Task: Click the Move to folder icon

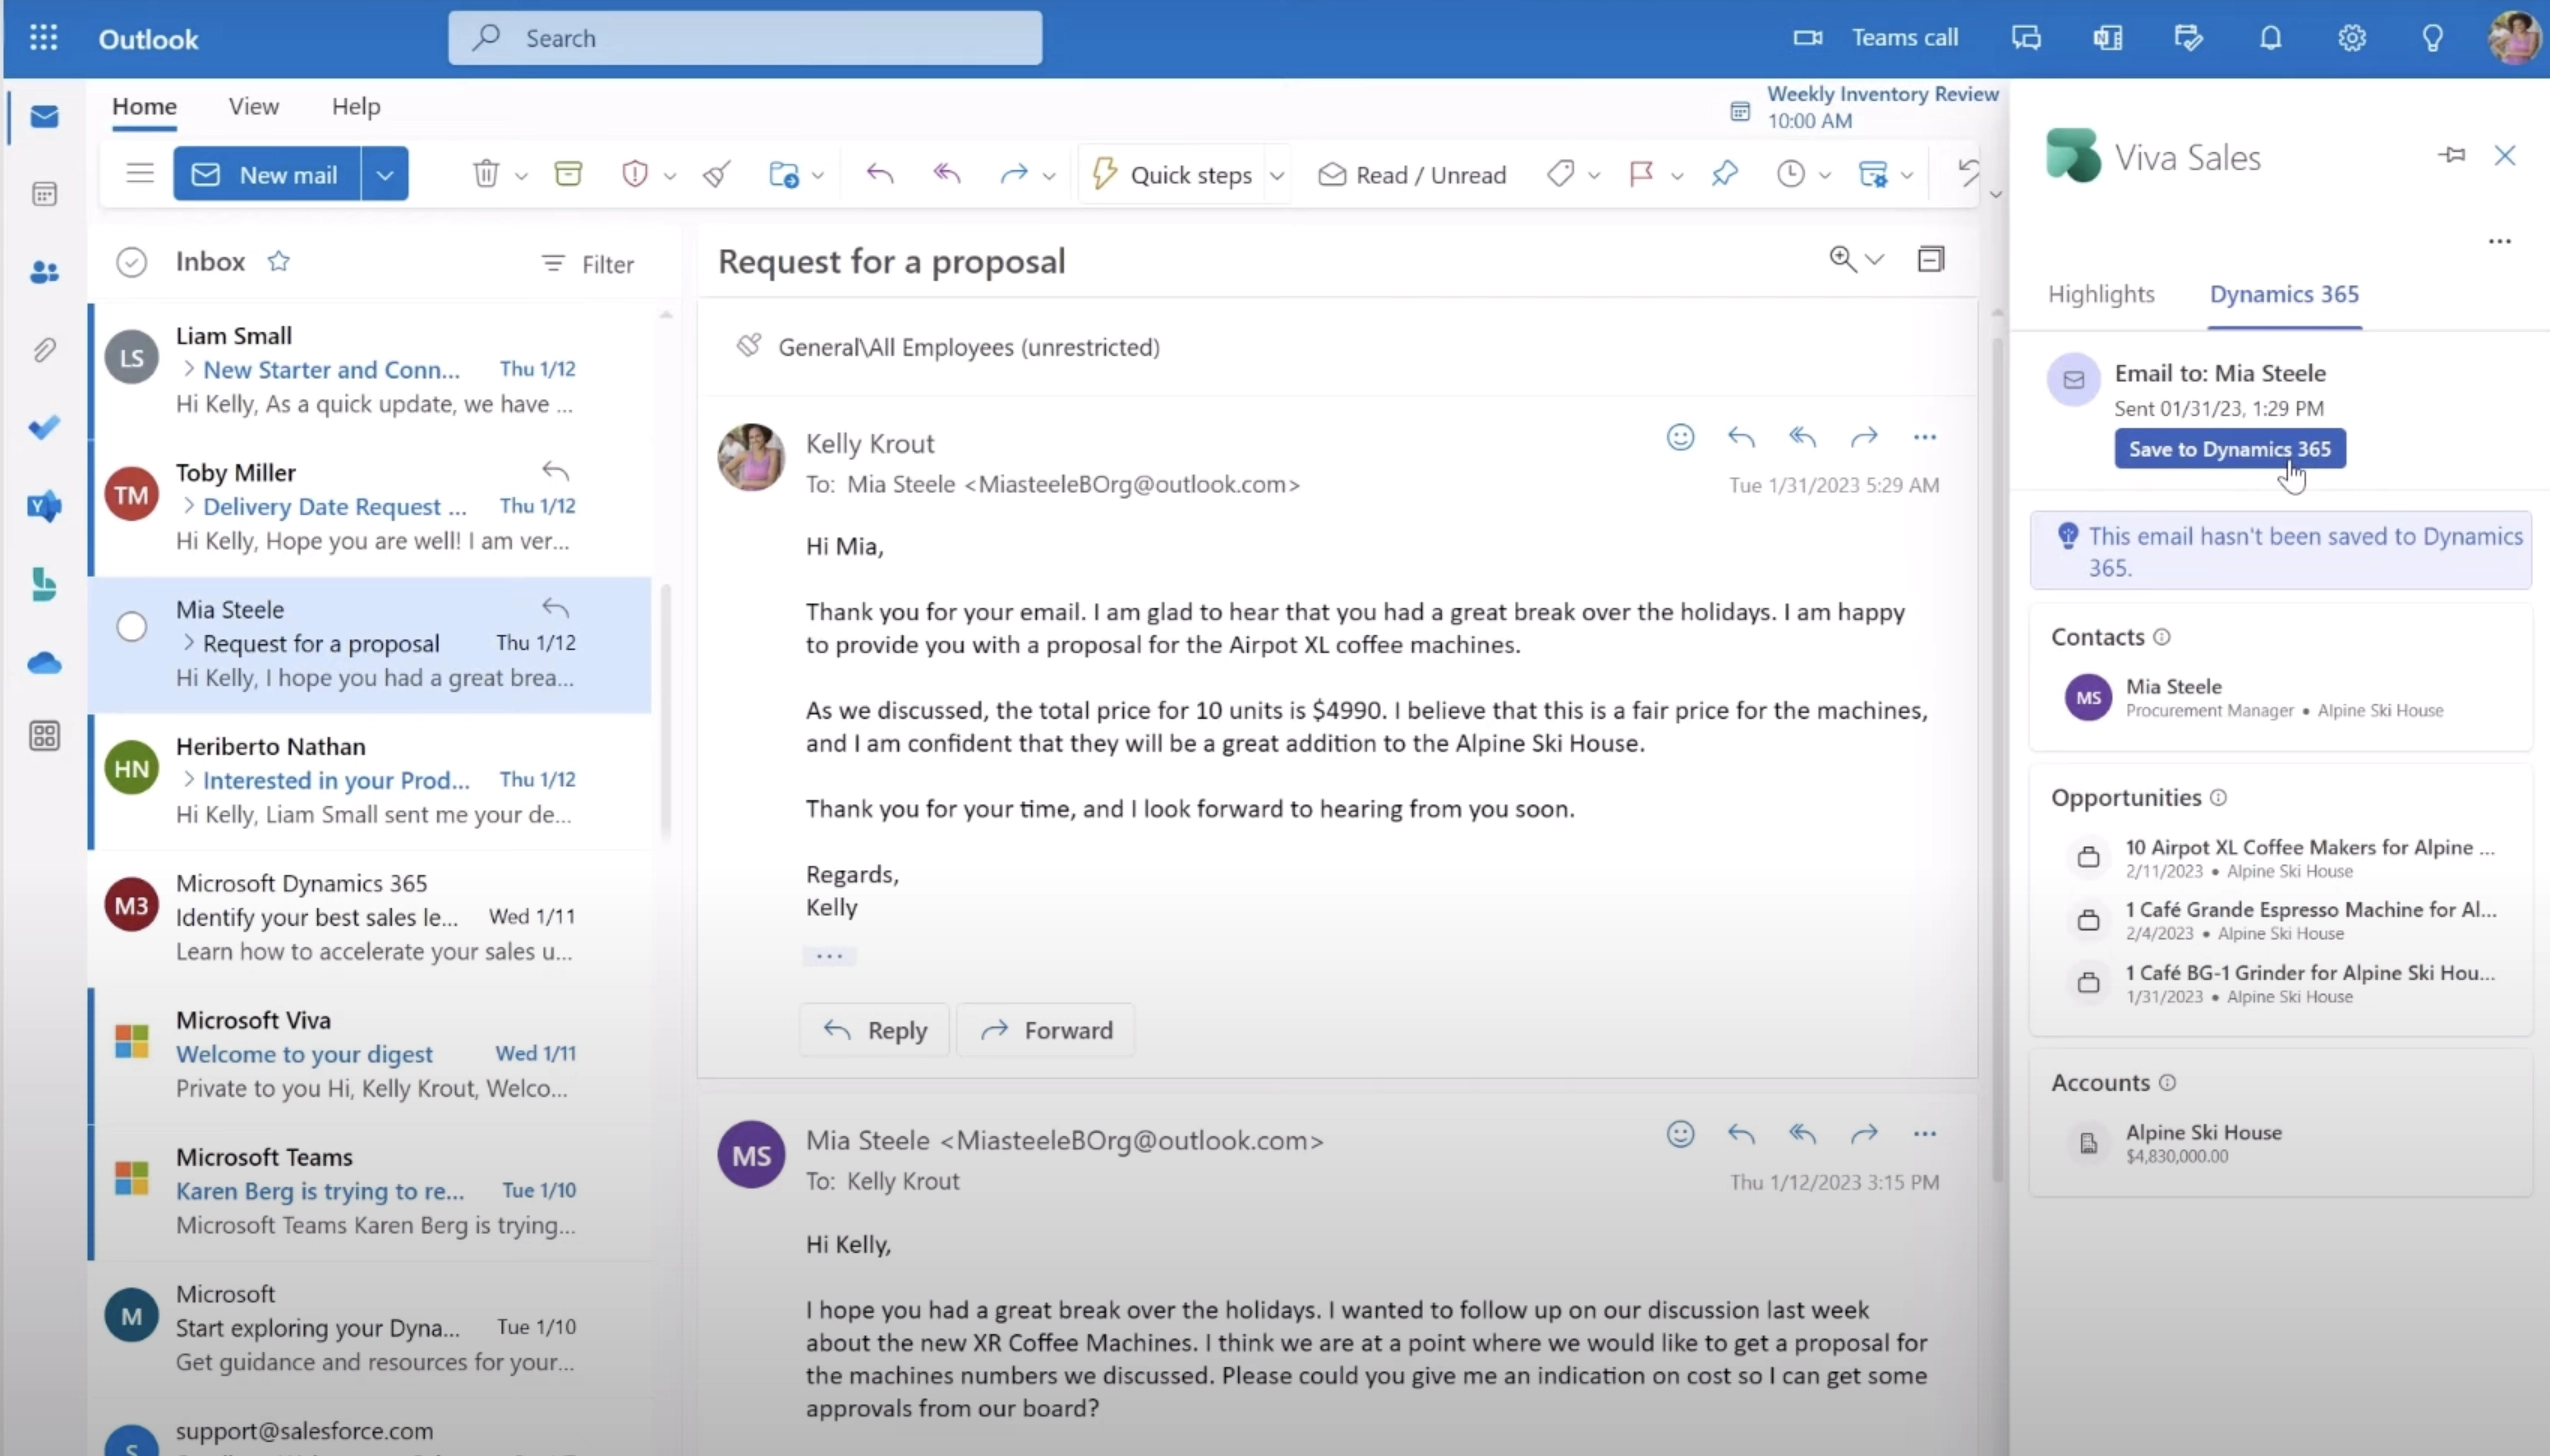Action: pos(784,174)
